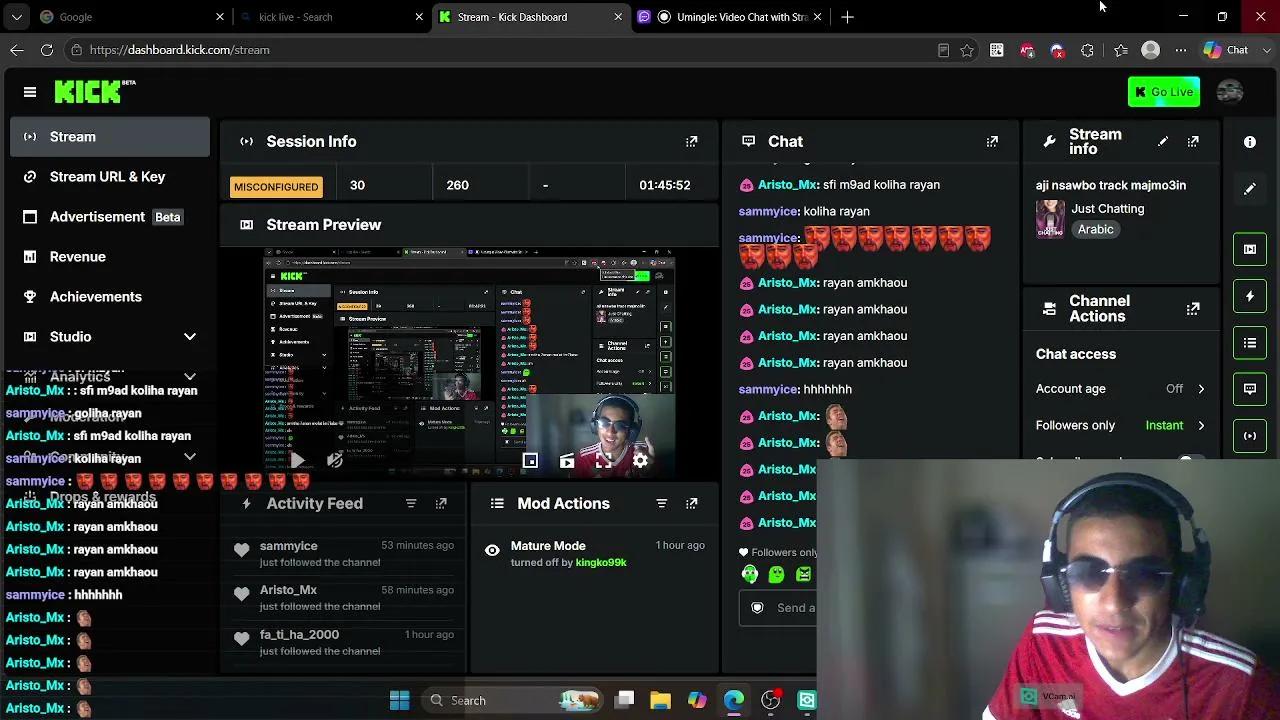Viewport: 1280px width, 720px height.
Task: Open Account age chat access setting
Action: pyautogui.click(x=1120, y=389)
